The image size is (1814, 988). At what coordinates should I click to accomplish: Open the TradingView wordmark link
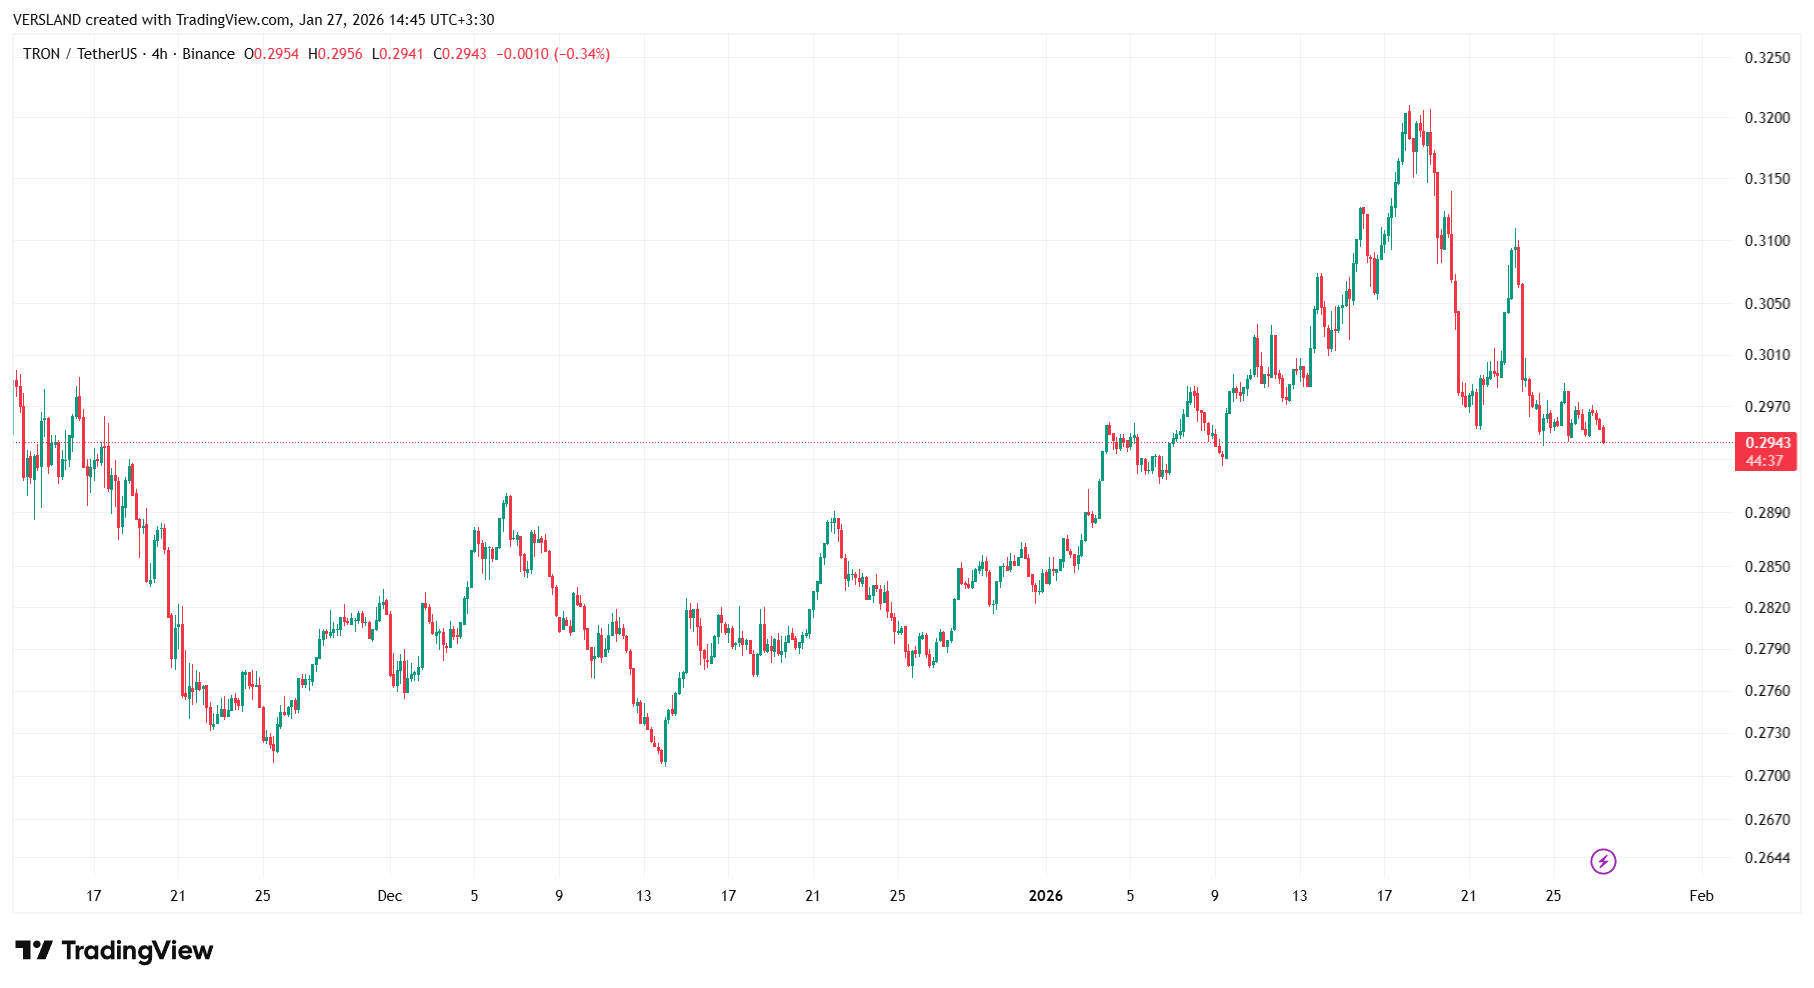pos(137,950)
